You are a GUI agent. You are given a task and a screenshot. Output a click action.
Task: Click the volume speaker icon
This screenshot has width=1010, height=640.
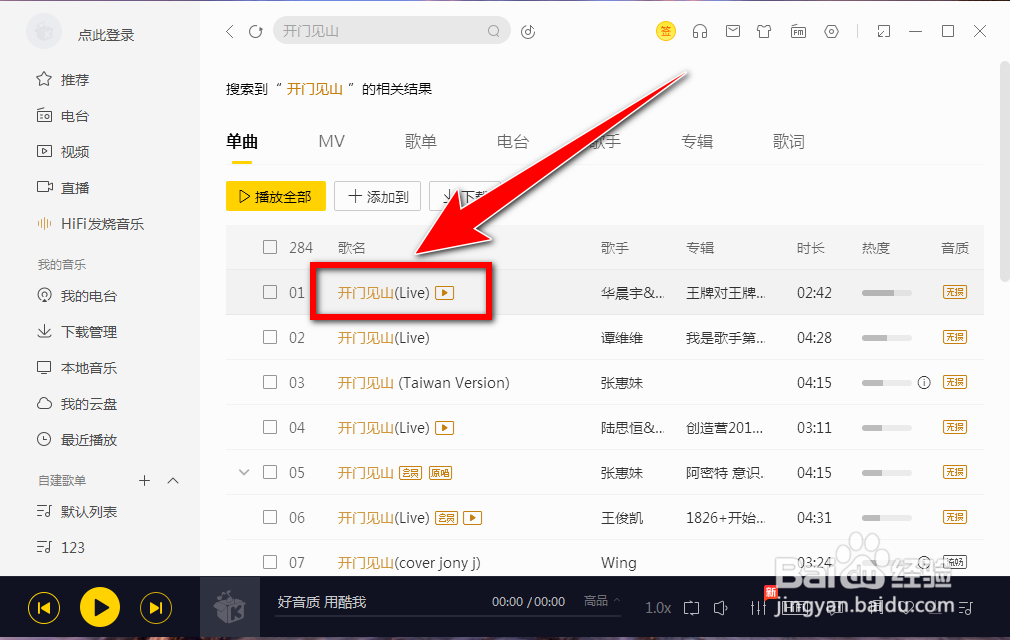pos(721,608)
